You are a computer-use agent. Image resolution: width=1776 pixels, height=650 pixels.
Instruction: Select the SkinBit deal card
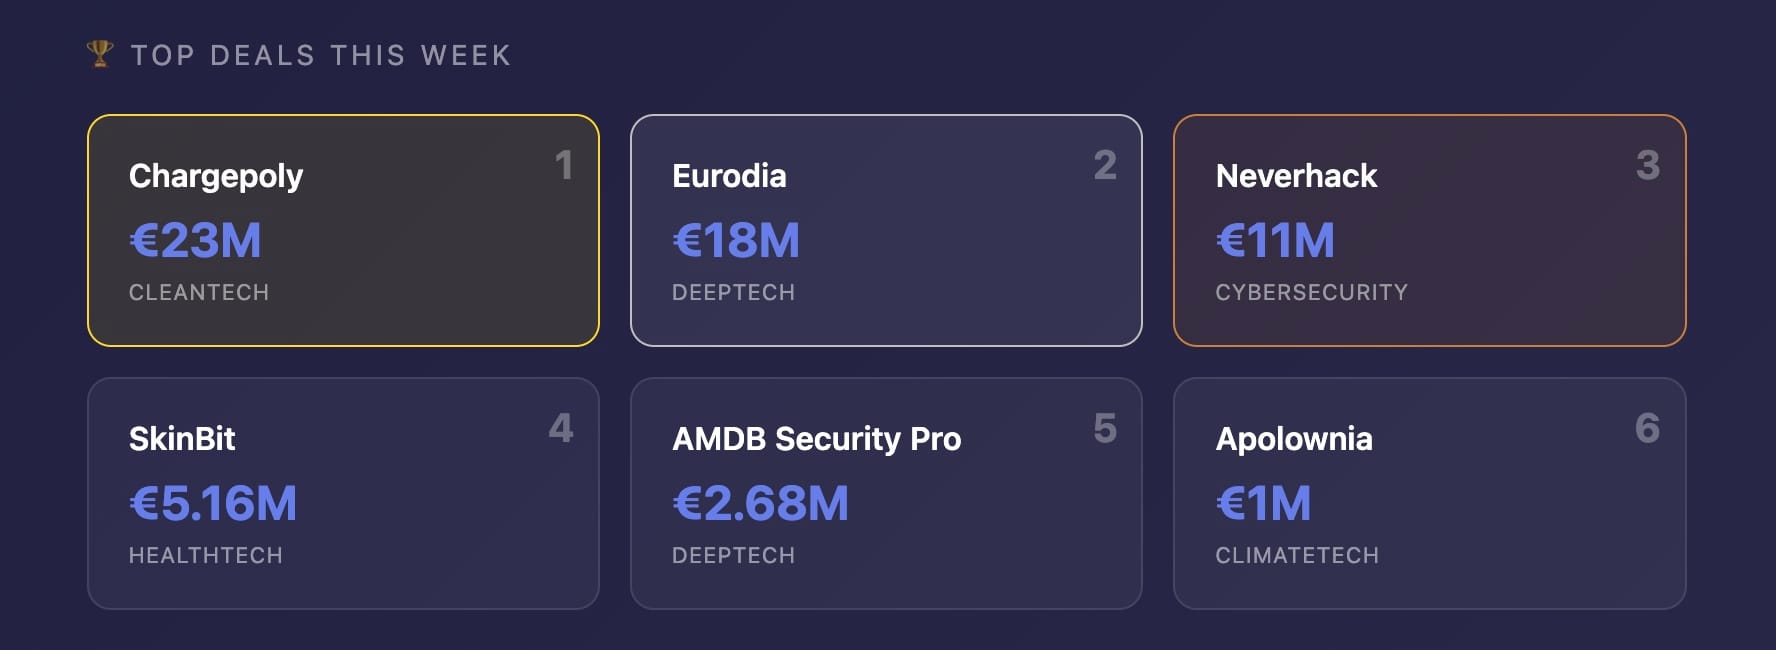click(x=343, y=493)
